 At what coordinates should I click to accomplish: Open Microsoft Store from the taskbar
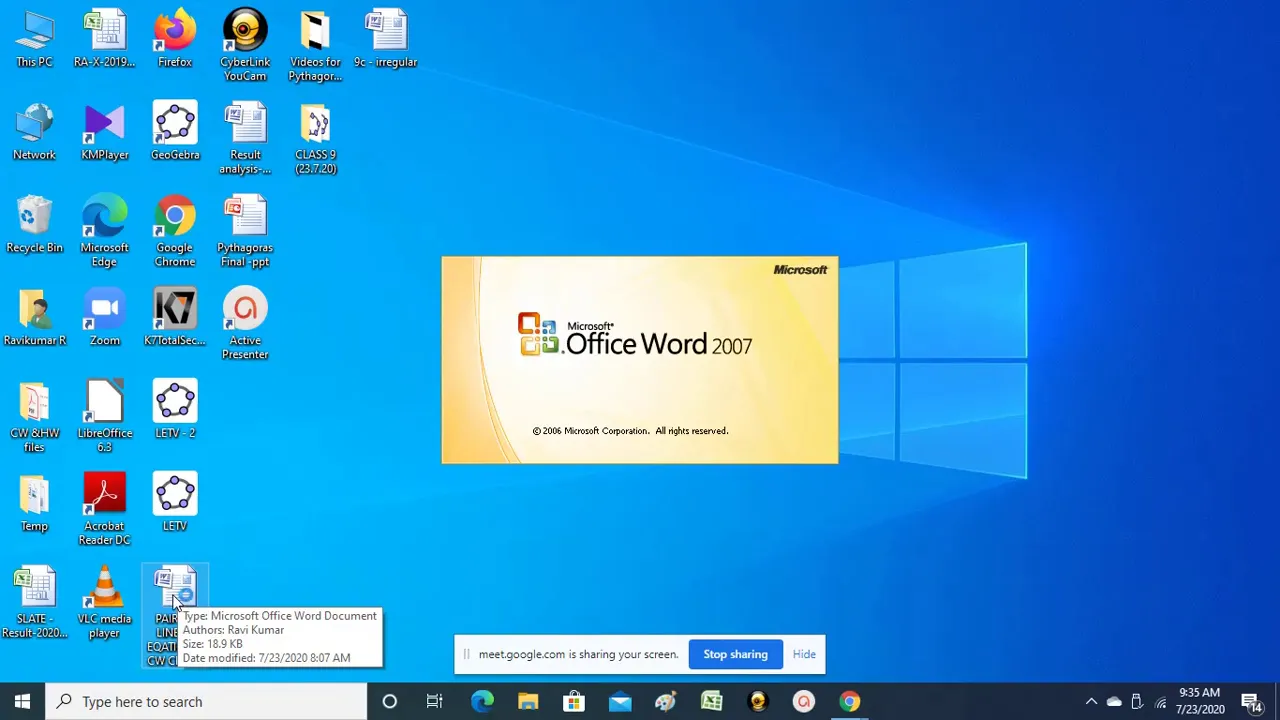tap(574, 701)
